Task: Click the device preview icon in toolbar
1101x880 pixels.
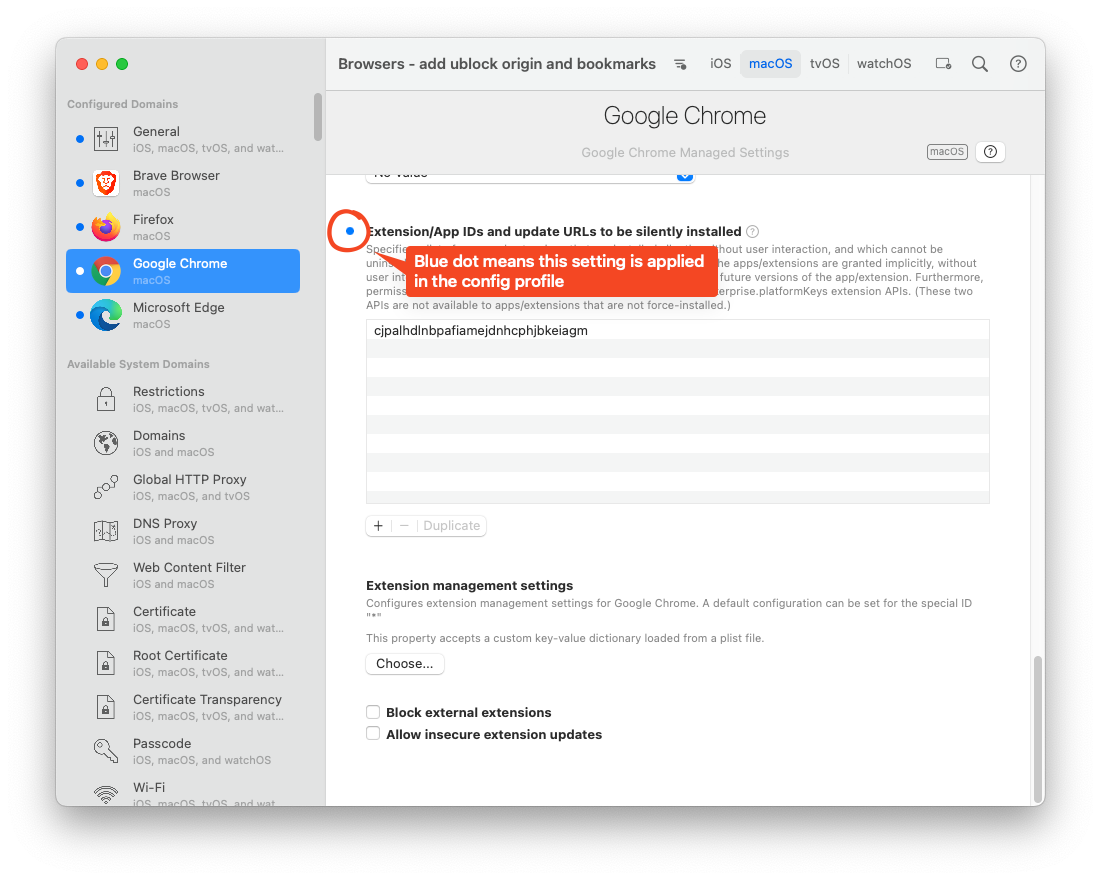Action: click(x=943, y=64)
